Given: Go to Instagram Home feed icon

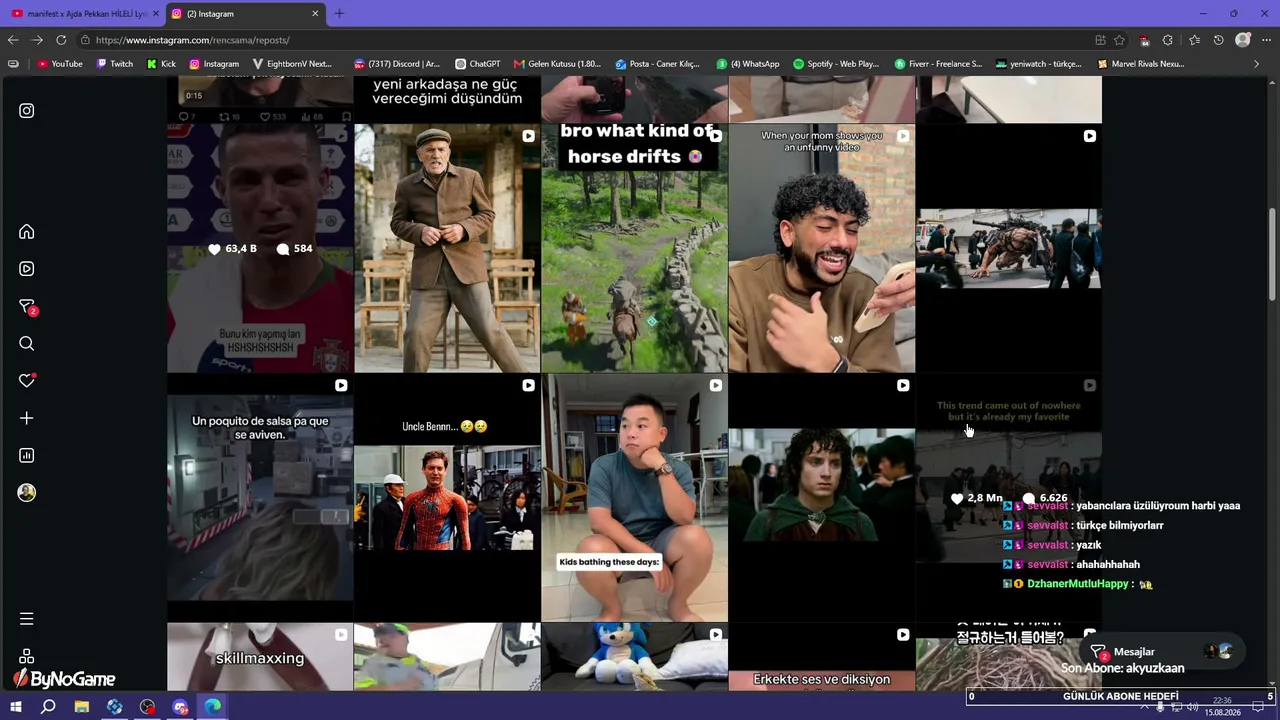Looking at the screenshot, I should coord(27,232).
